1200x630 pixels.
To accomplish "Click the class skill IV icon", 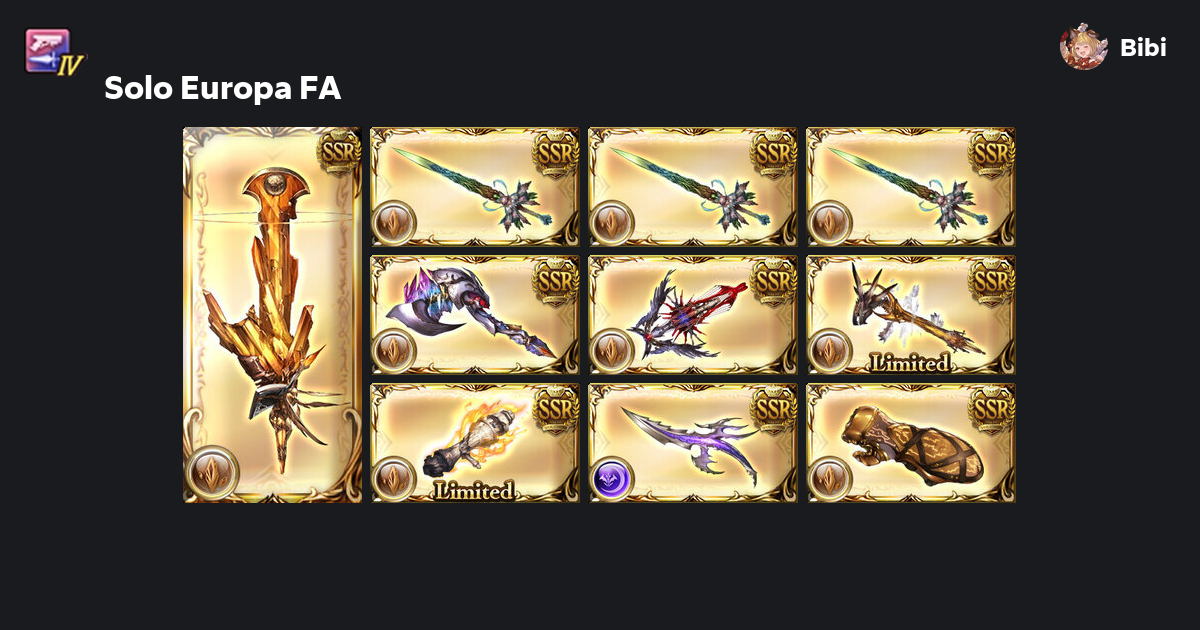I will [54, 52].
